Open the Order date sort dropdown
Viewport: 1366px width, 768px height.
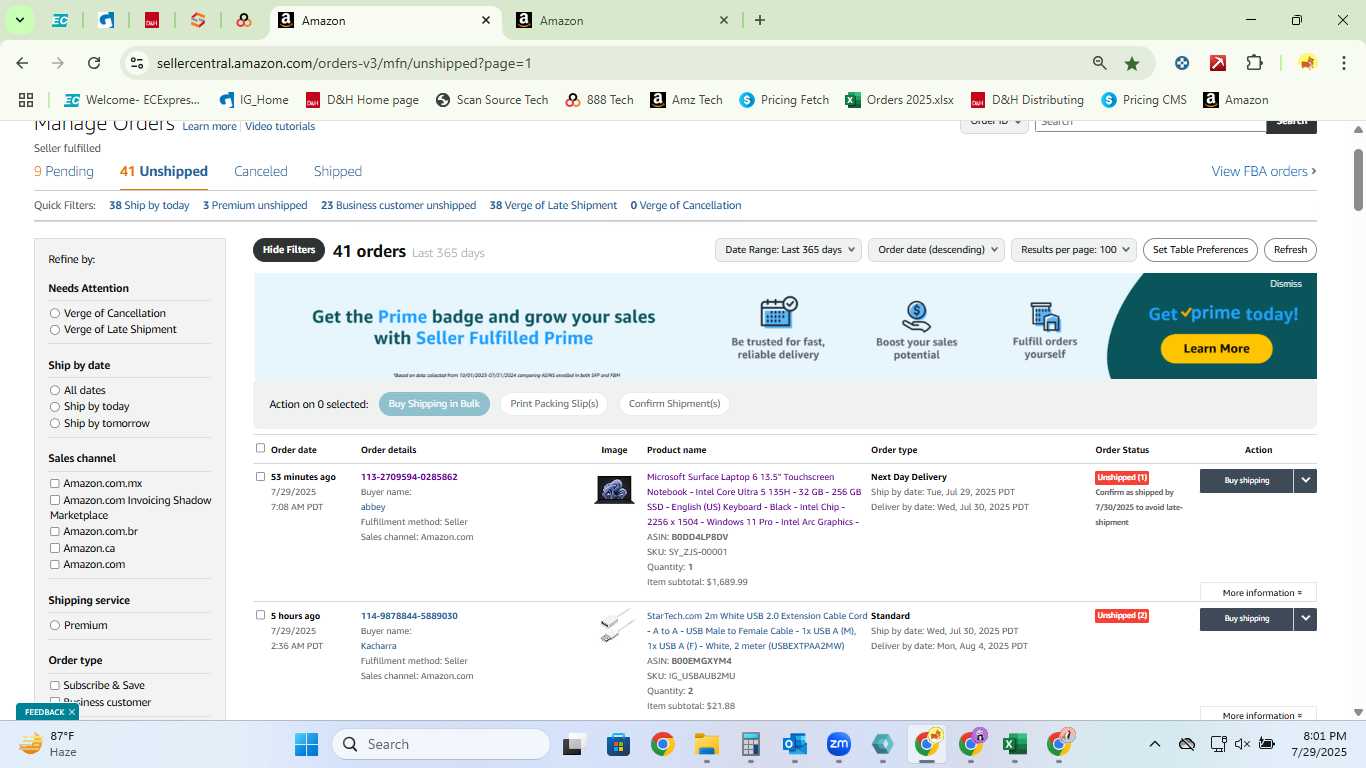click(937, 250)
